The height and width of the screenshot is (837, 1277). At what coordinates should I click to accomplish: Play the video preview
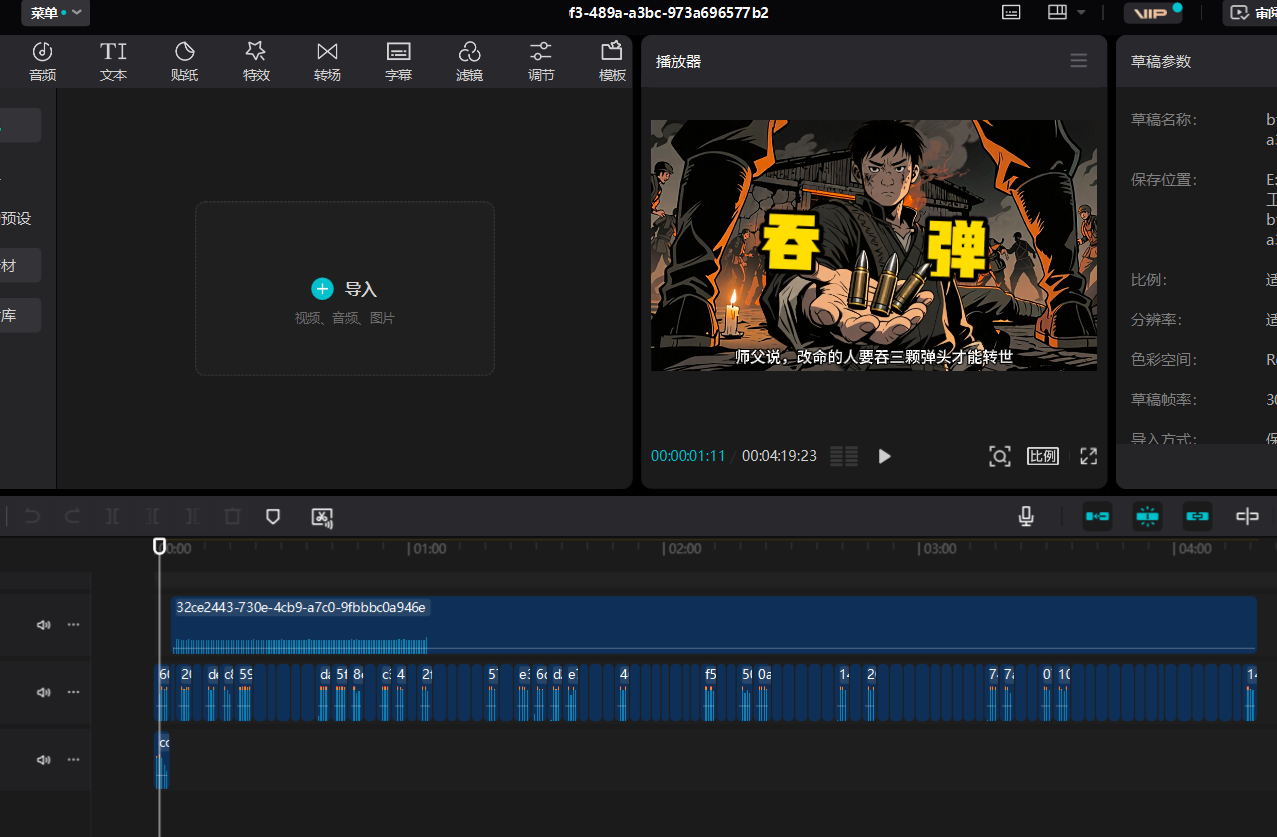pos(884,456)
